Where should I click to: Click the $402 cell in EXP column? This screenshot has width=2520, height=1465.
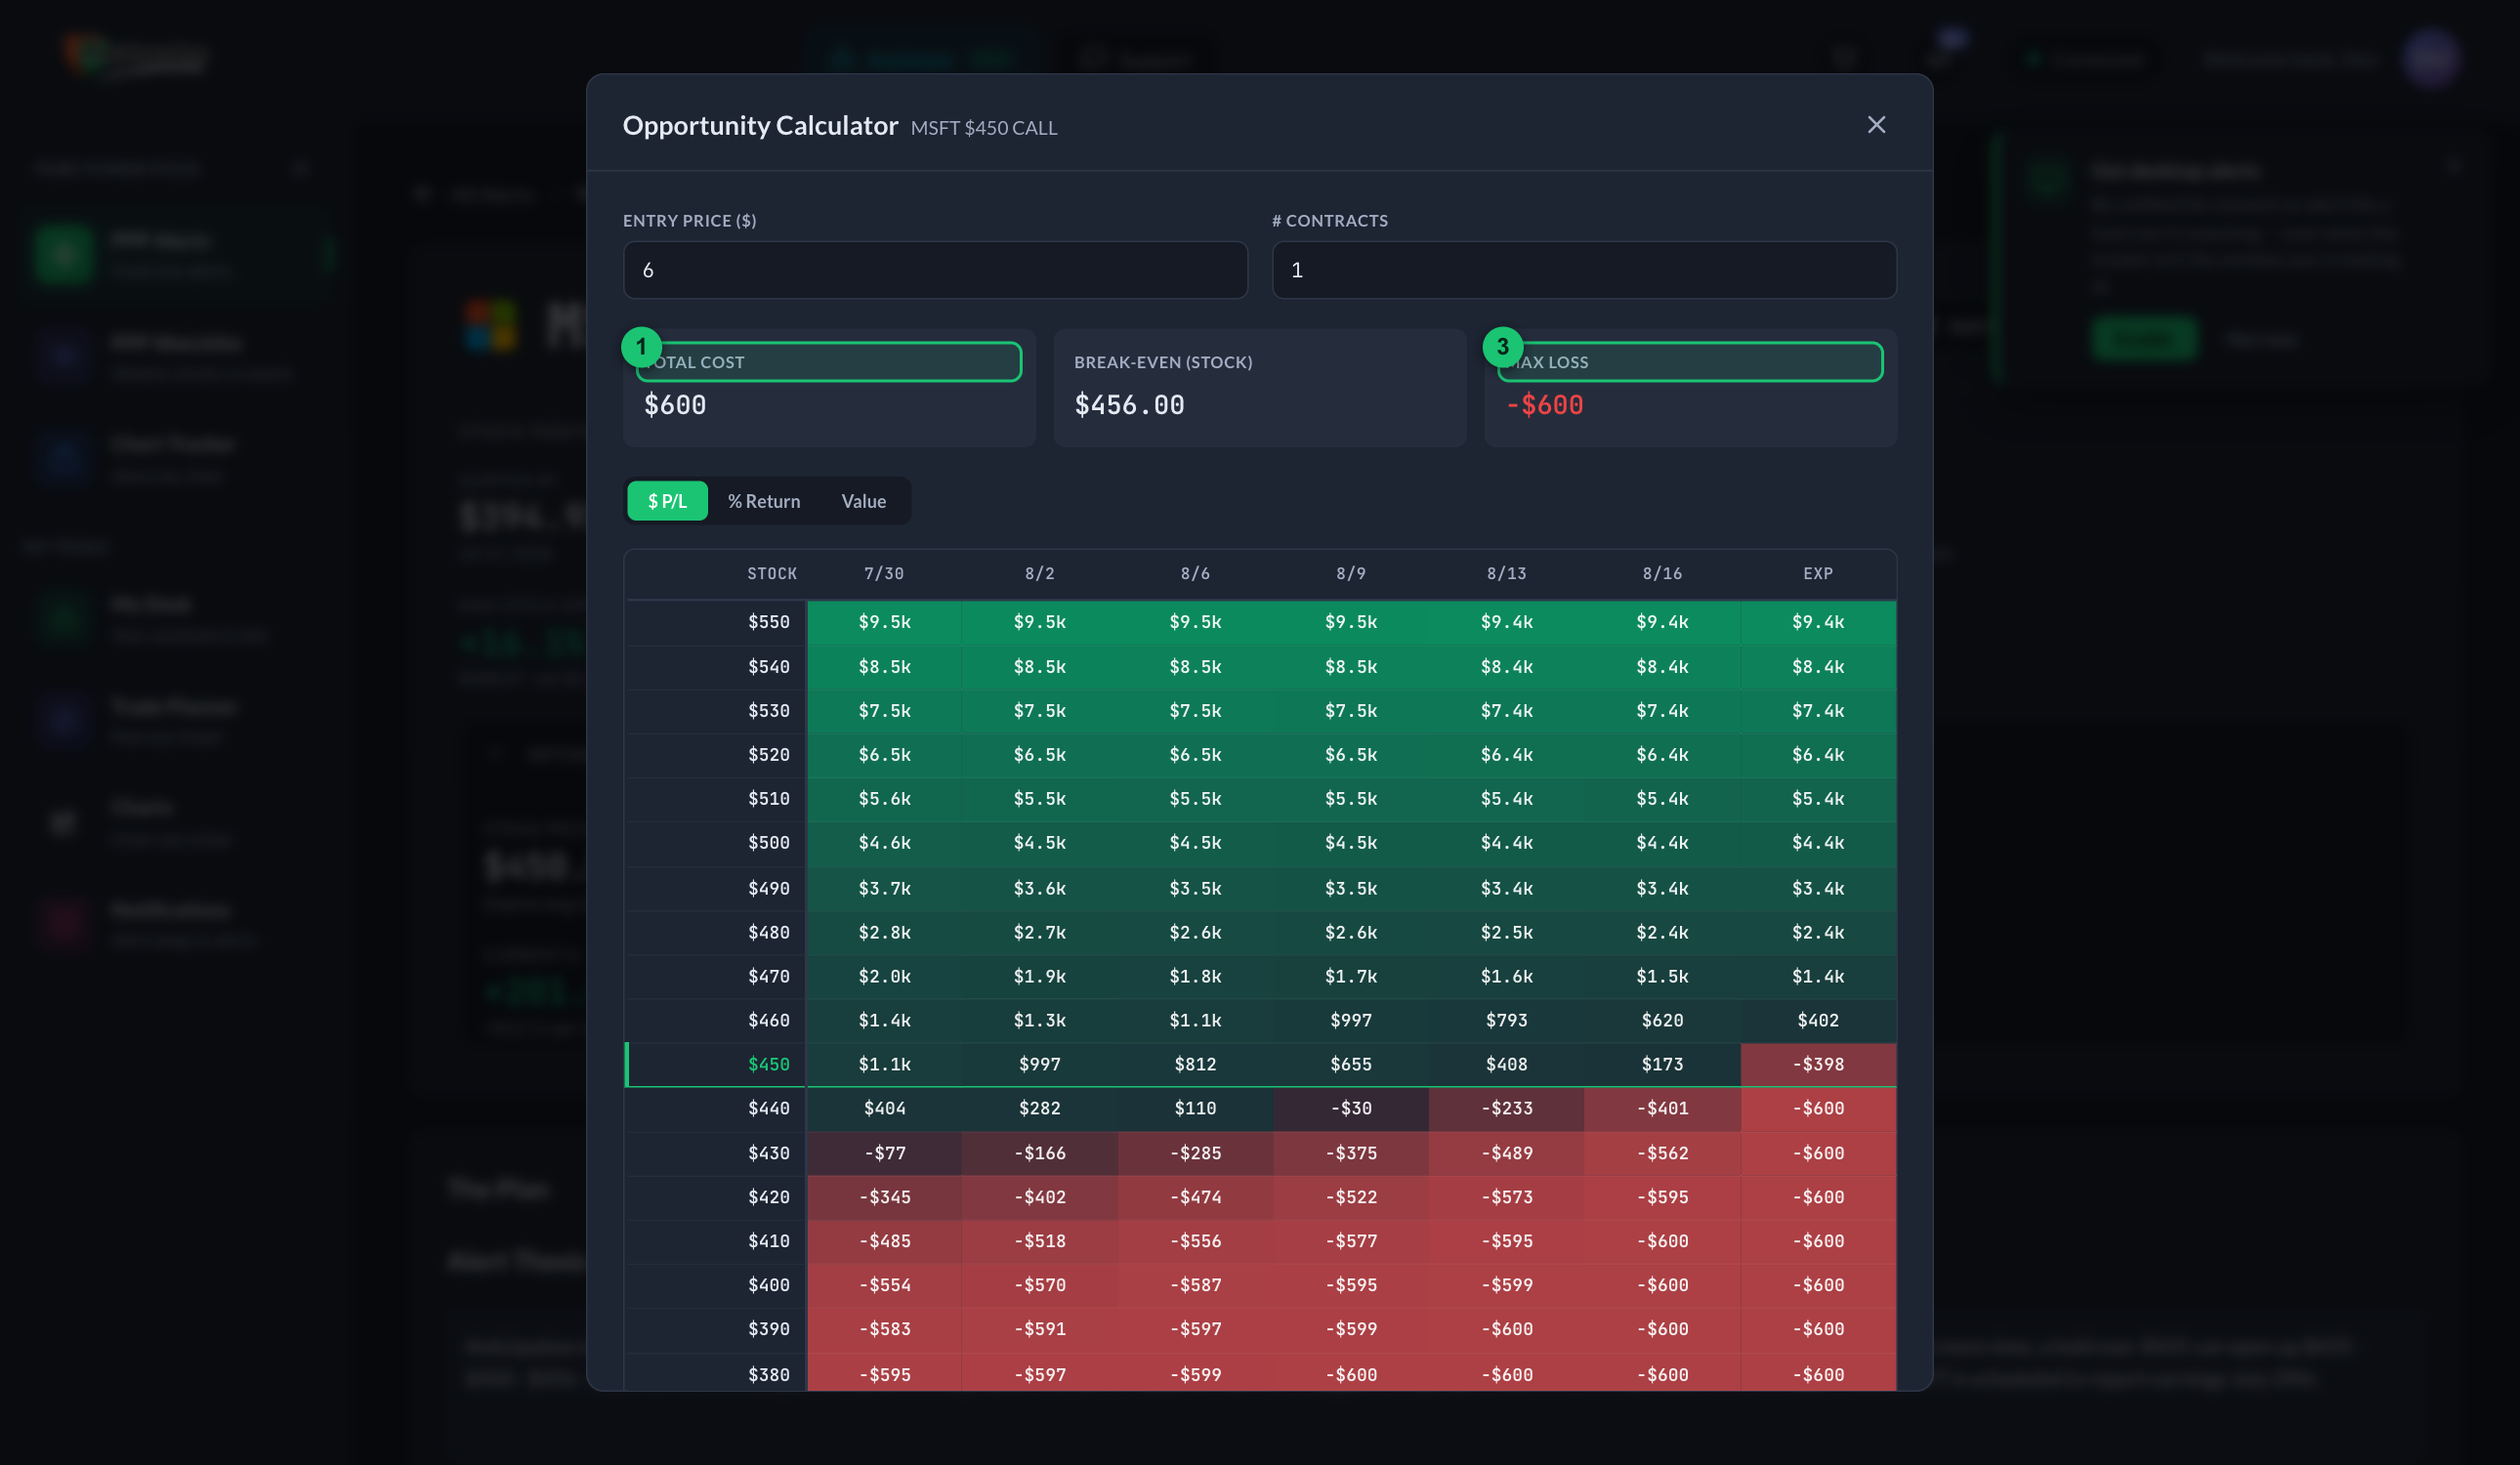click(1818, 1020)
